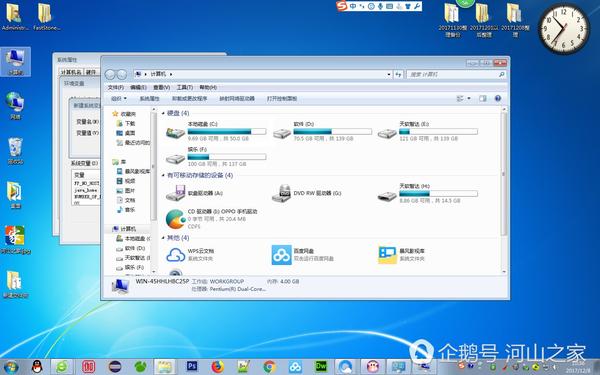The height and width of the screenshot is (375, 600).
Task: Click the search magnifier icon
Action: click(x=501, y=74)
